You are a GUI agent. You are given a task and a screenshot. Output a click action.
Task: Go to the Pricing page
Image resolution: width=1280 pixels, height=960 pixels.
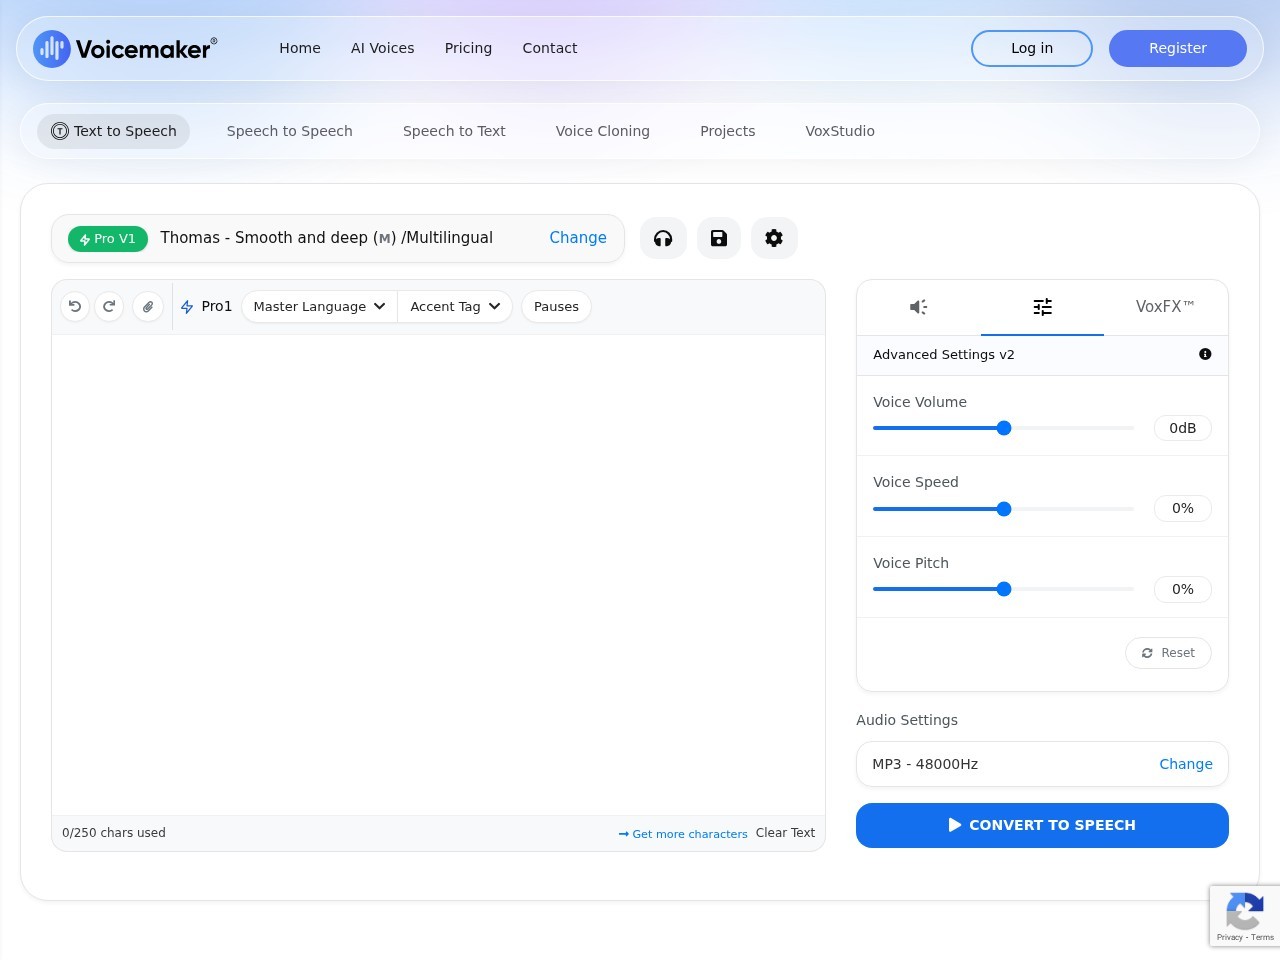pos(468,48)
